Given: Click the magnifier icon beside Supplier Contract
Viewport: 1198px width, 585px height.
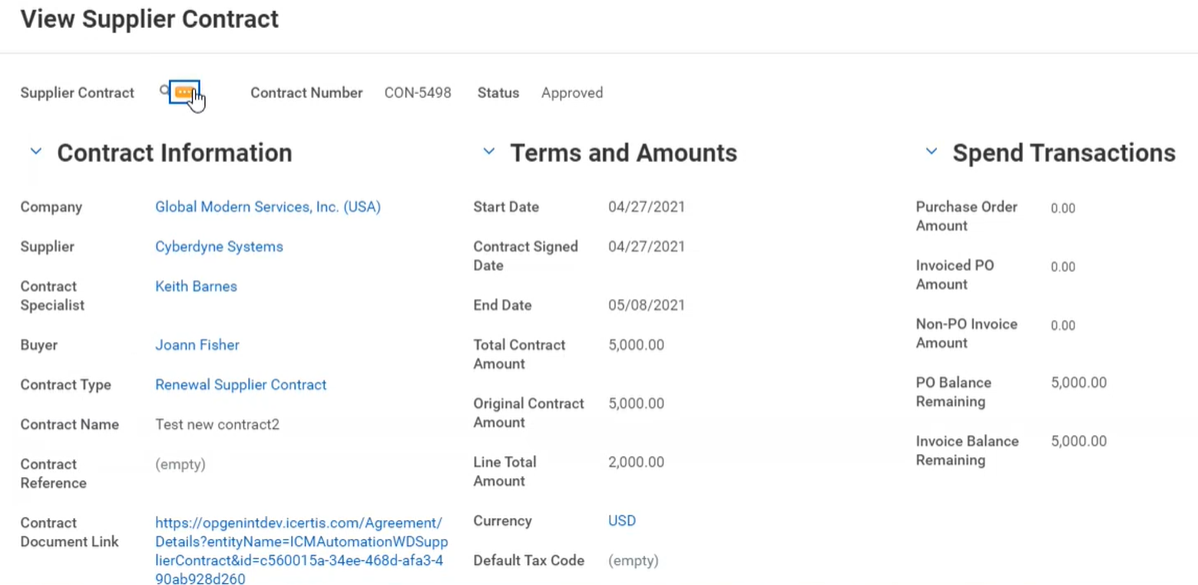Looking at the screenshot, I should (x=165, y=91).
